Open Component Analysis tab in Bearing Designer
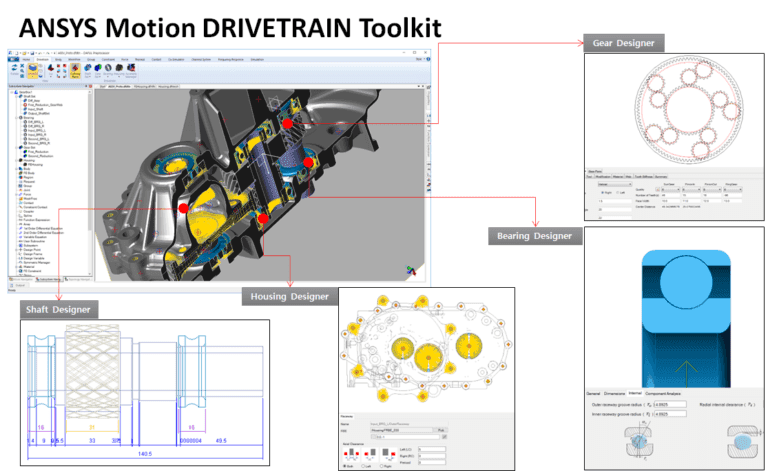 663,394
